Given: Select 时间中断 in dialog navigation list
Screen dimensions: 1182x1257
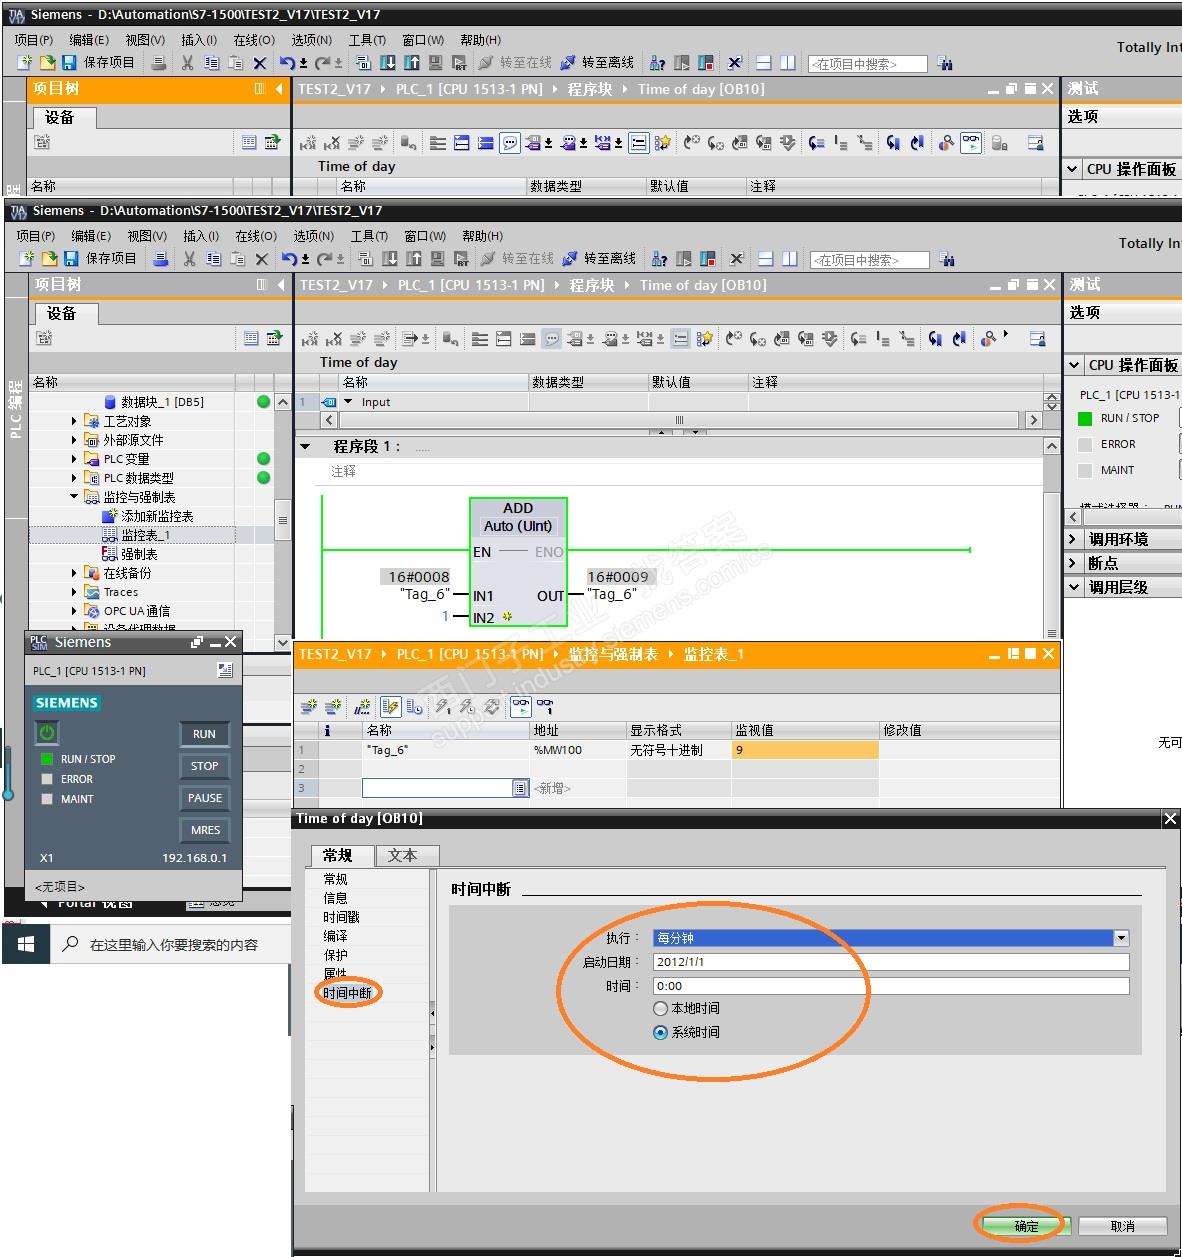Looking at the screenshot, I should [x=347, y=993].
